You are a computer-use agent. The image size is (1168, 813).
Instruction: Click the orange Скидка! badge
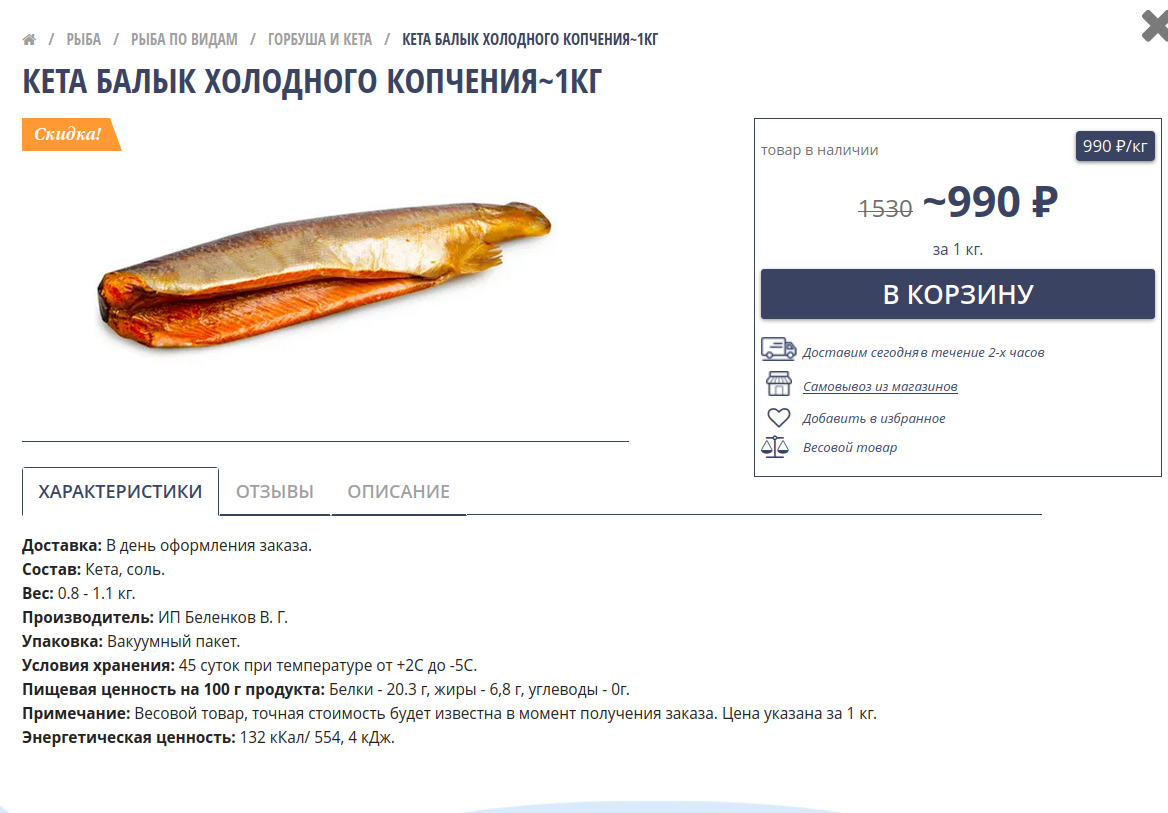pos(71,134)
